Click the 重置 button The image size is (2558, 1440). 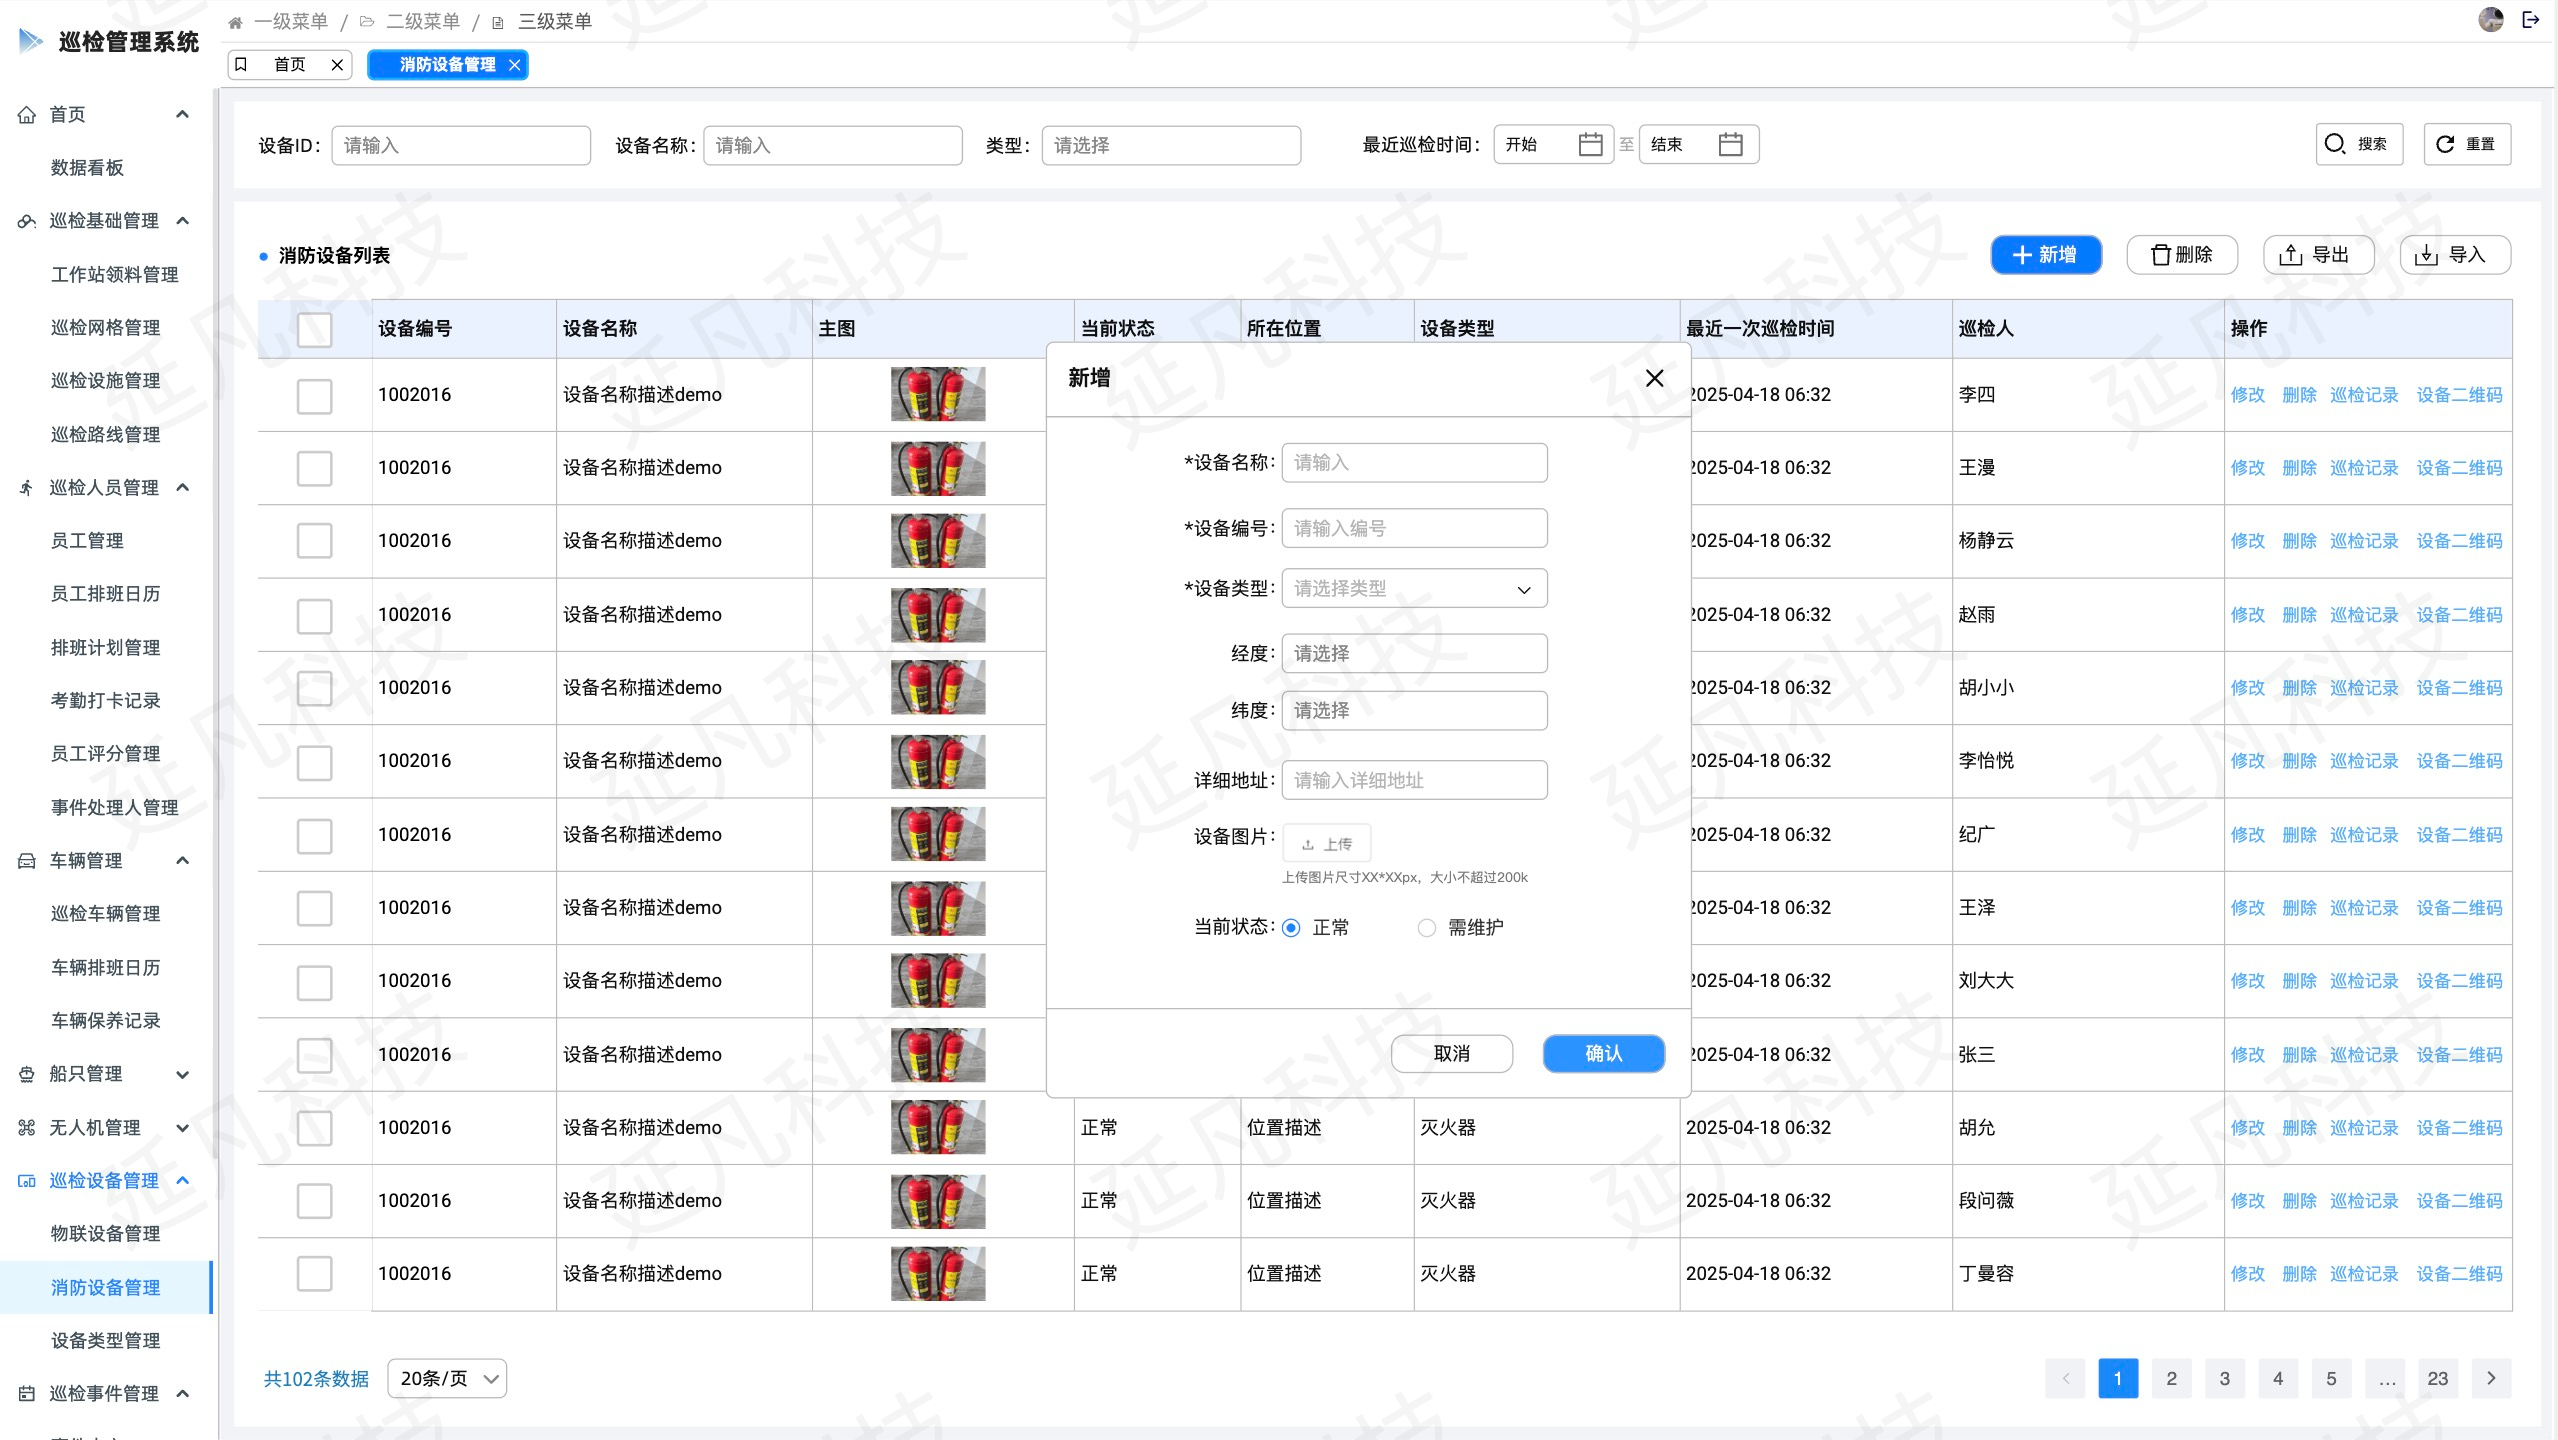point(2466,144)
